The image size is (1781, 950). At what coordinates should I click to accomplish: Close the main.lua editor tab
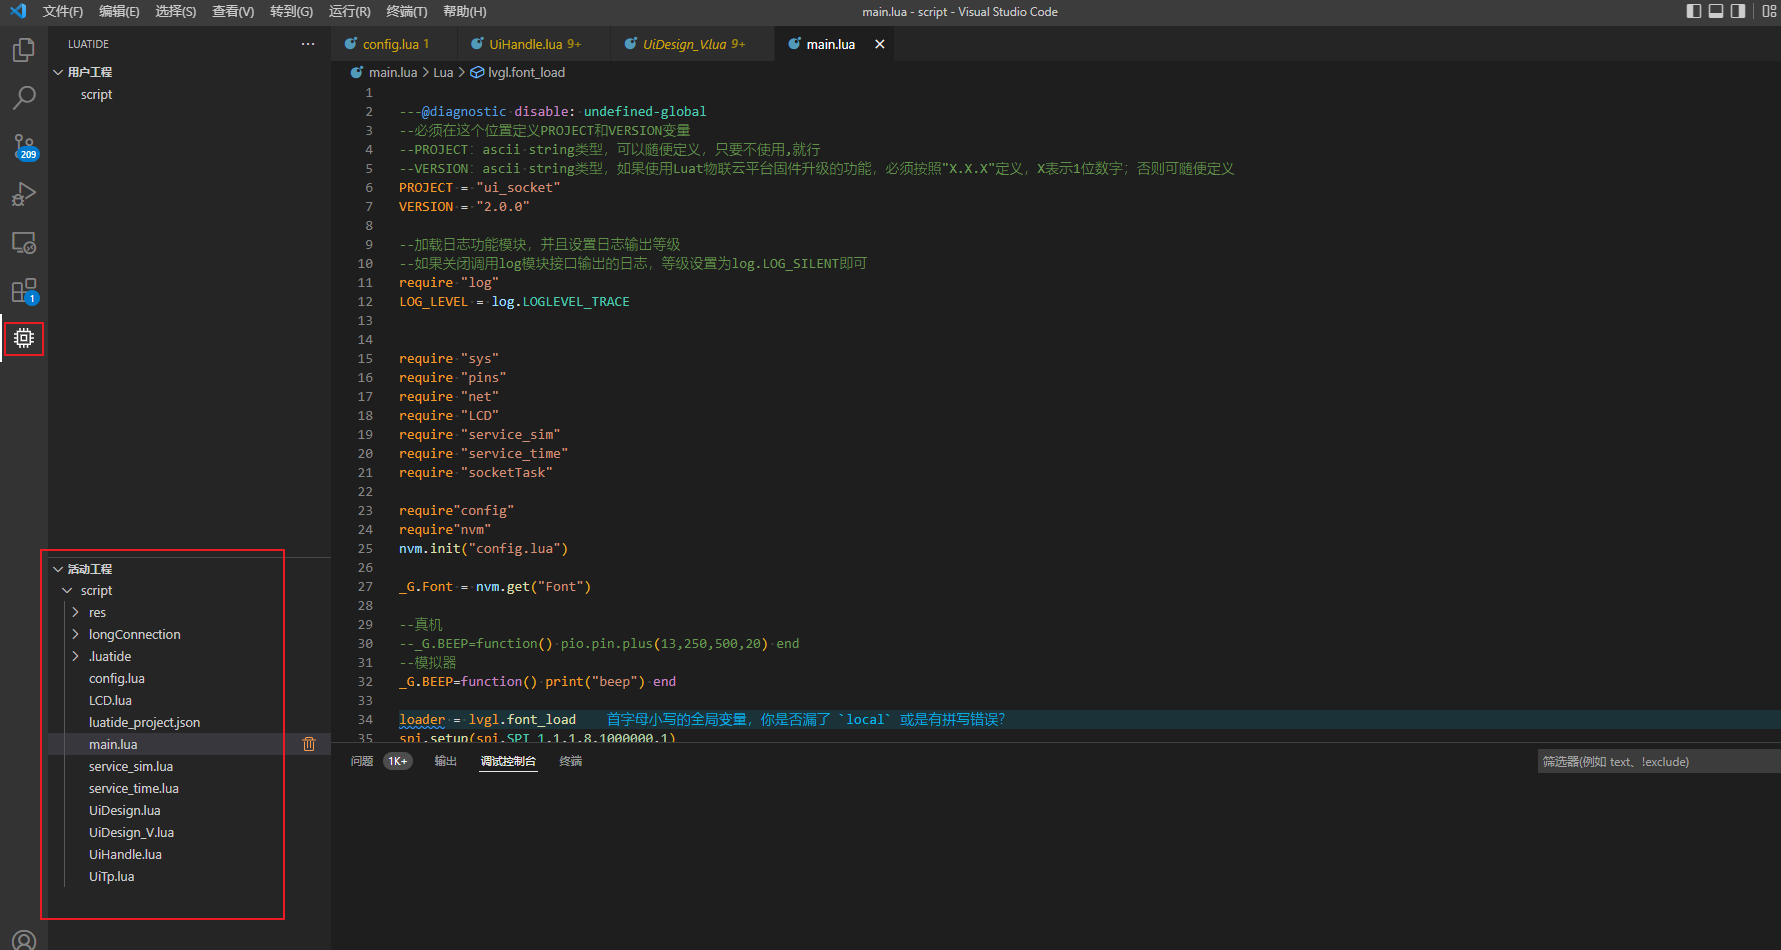[880, 44]
